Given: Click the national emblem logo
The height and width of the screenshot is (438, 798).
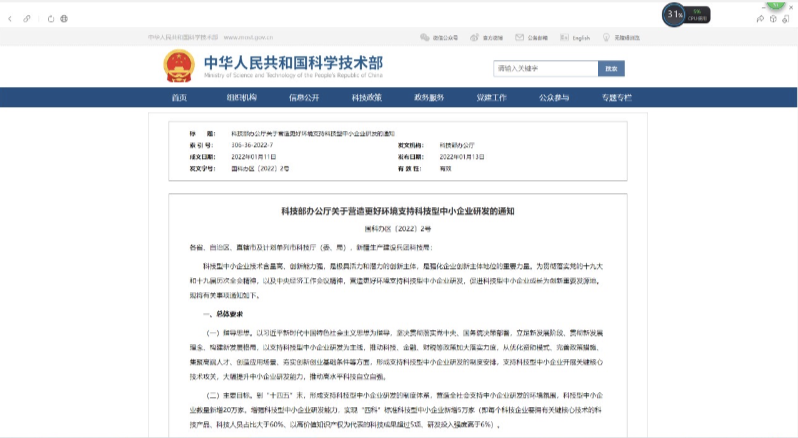Looking at the screenshot, I should (x=179, y=66).
